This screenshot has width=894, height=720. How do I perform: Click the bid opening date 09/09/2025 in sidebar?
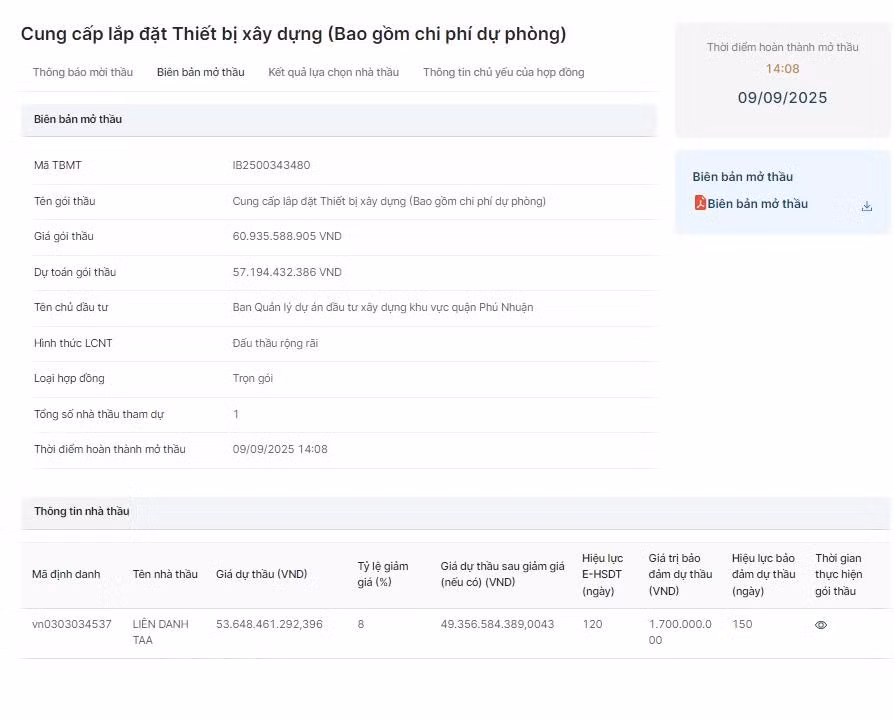coord(782,98)
